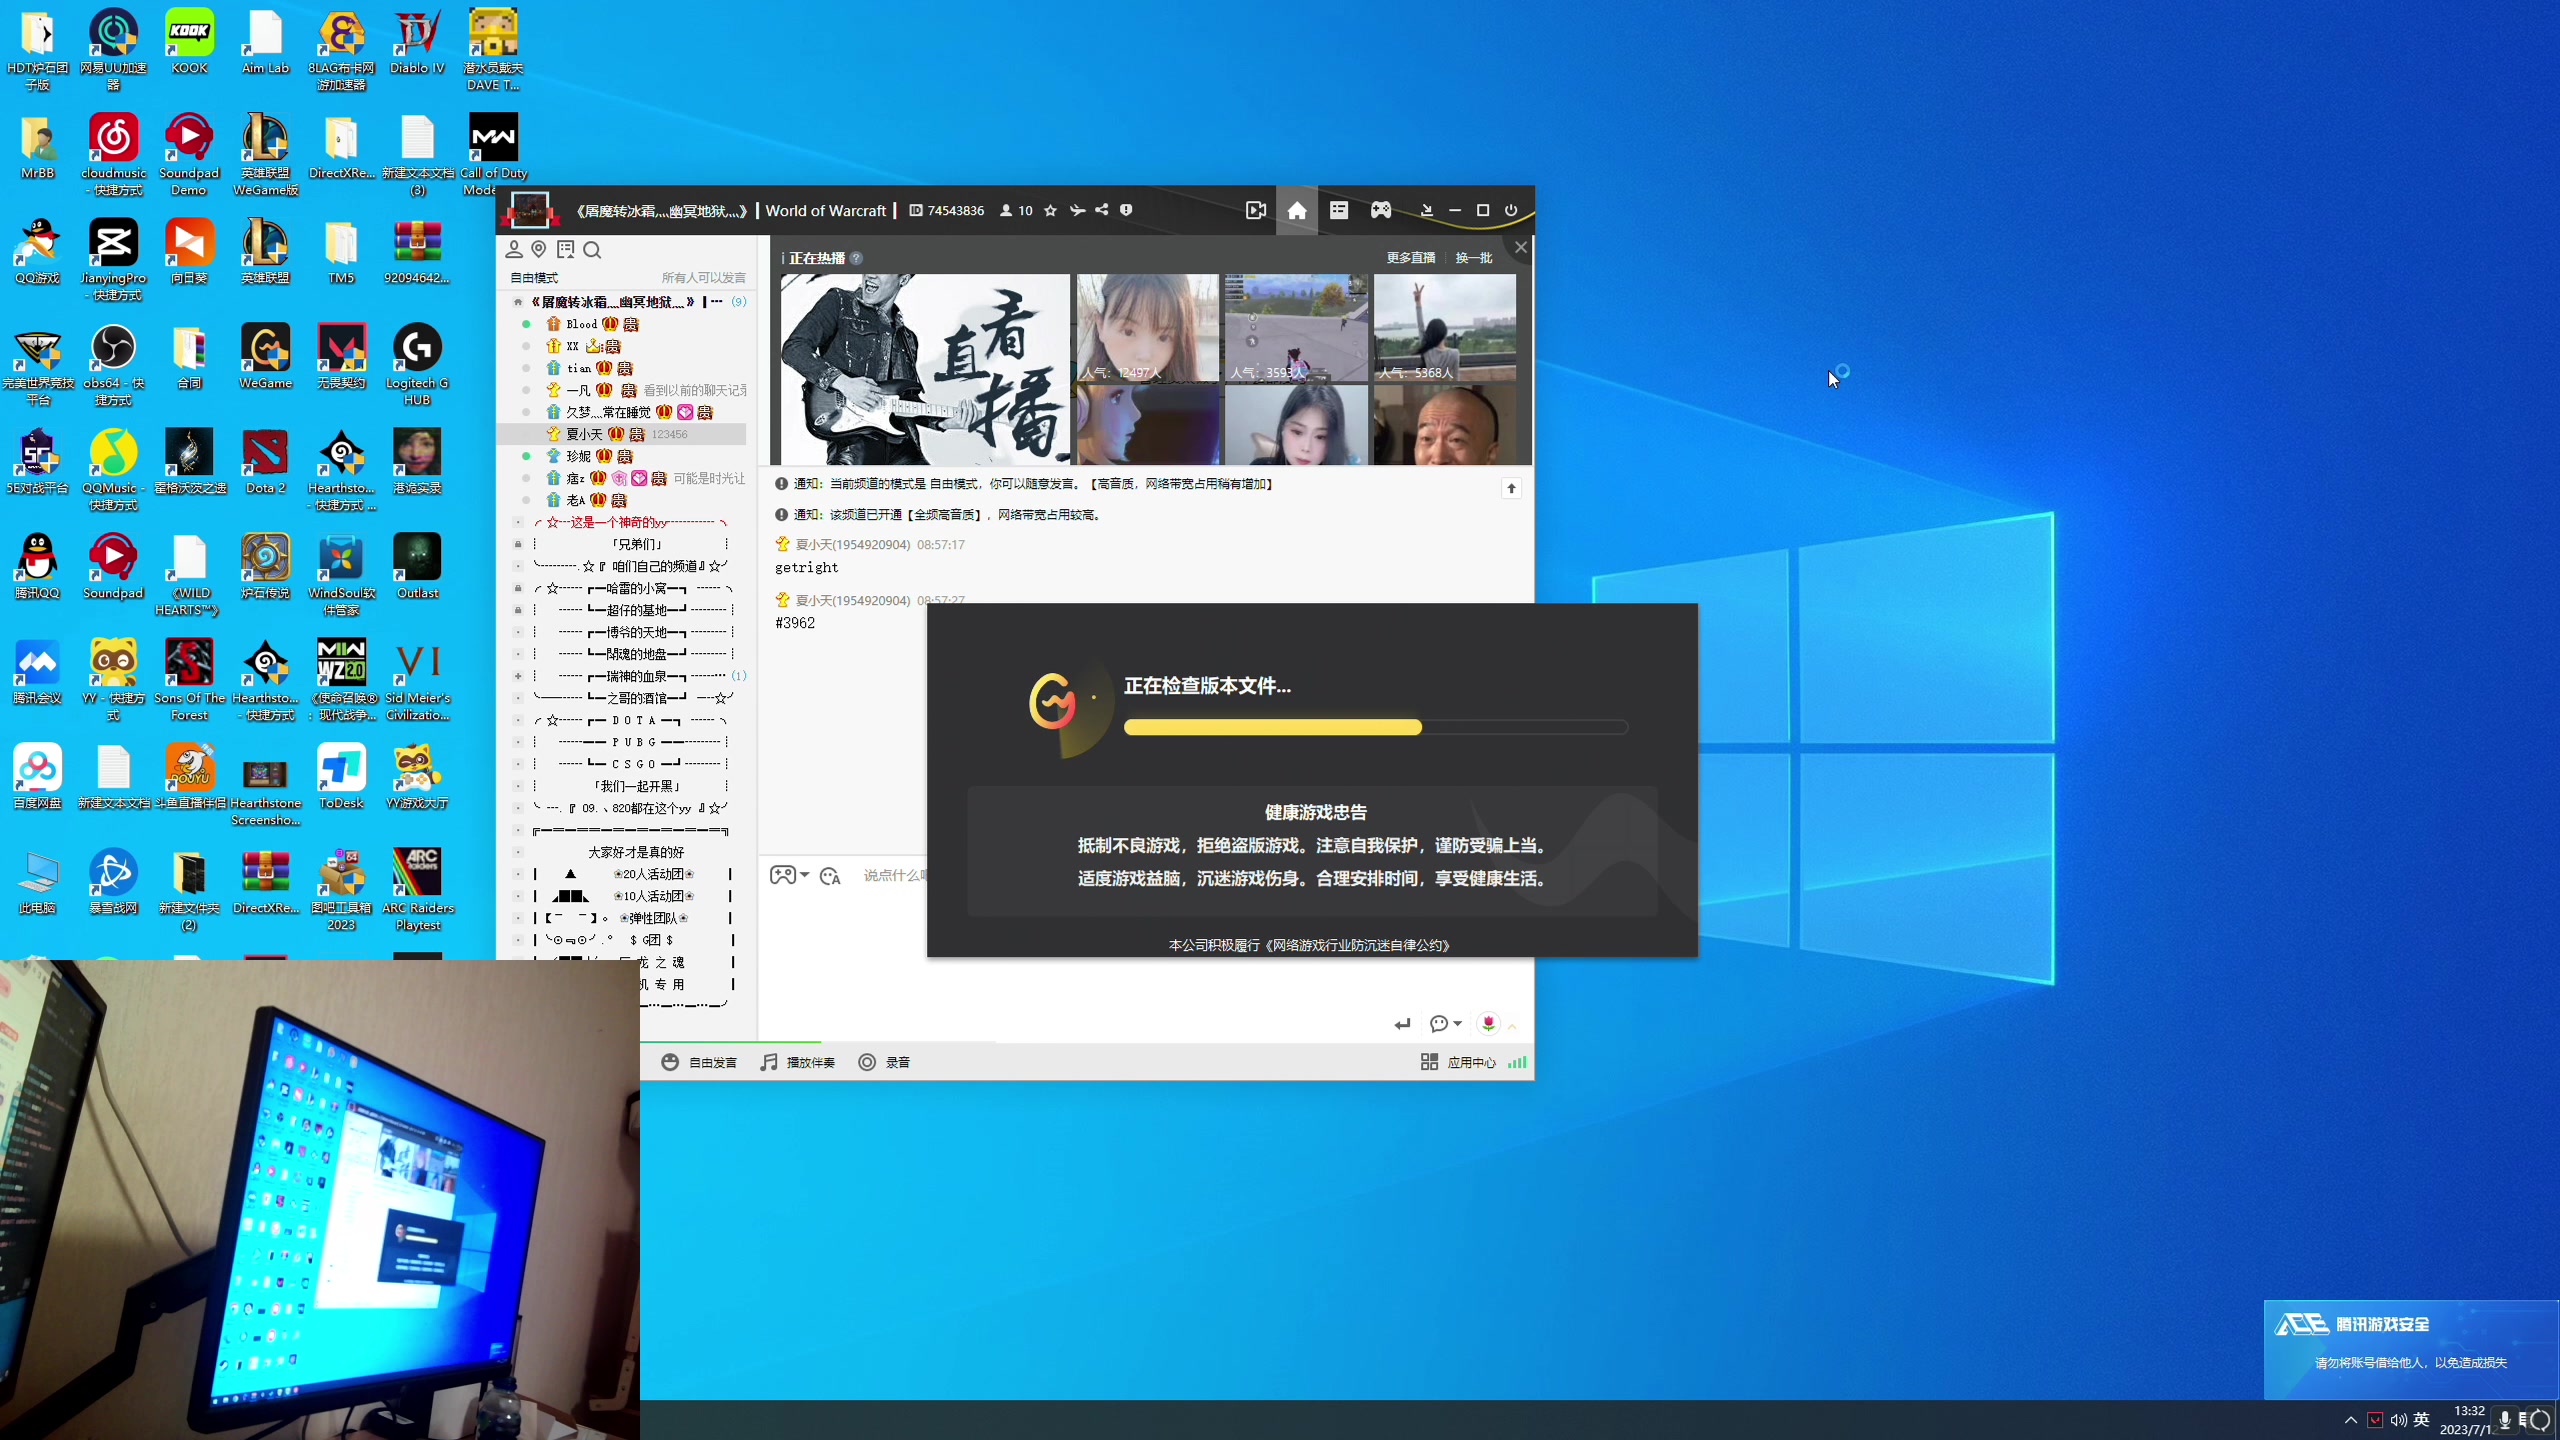The width and height of the screenshot is (2560, 1440).
Task: Click channel ID 74543836
Action: tap(947, 210)
